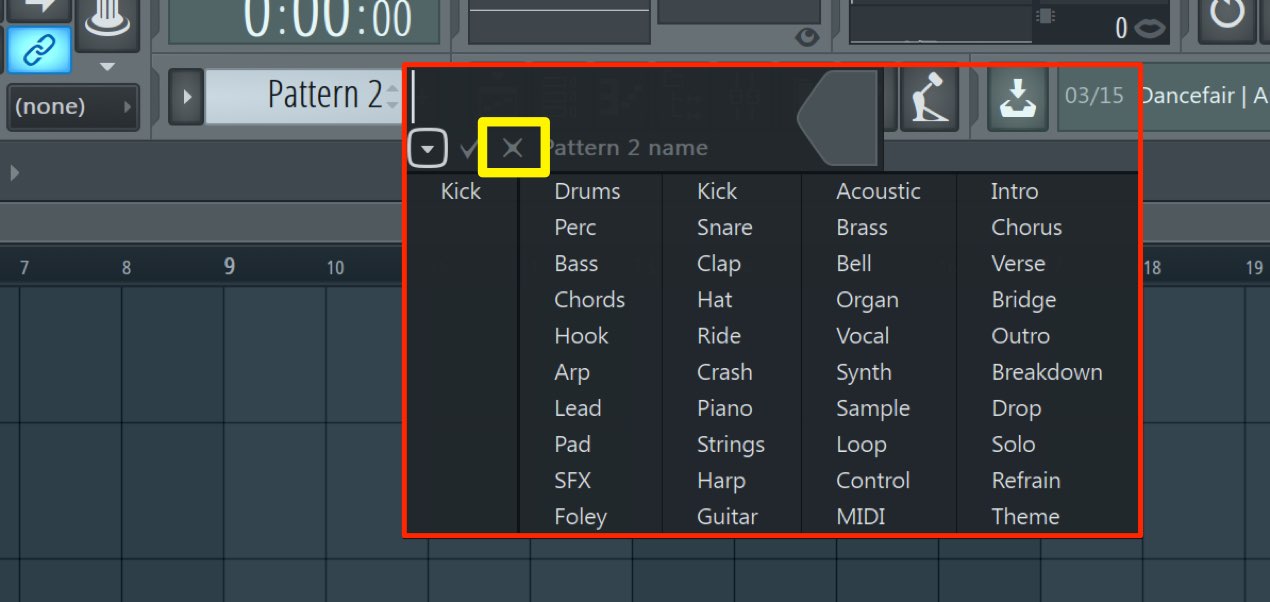Pick Synth as the pattern name

click(863, 372)
